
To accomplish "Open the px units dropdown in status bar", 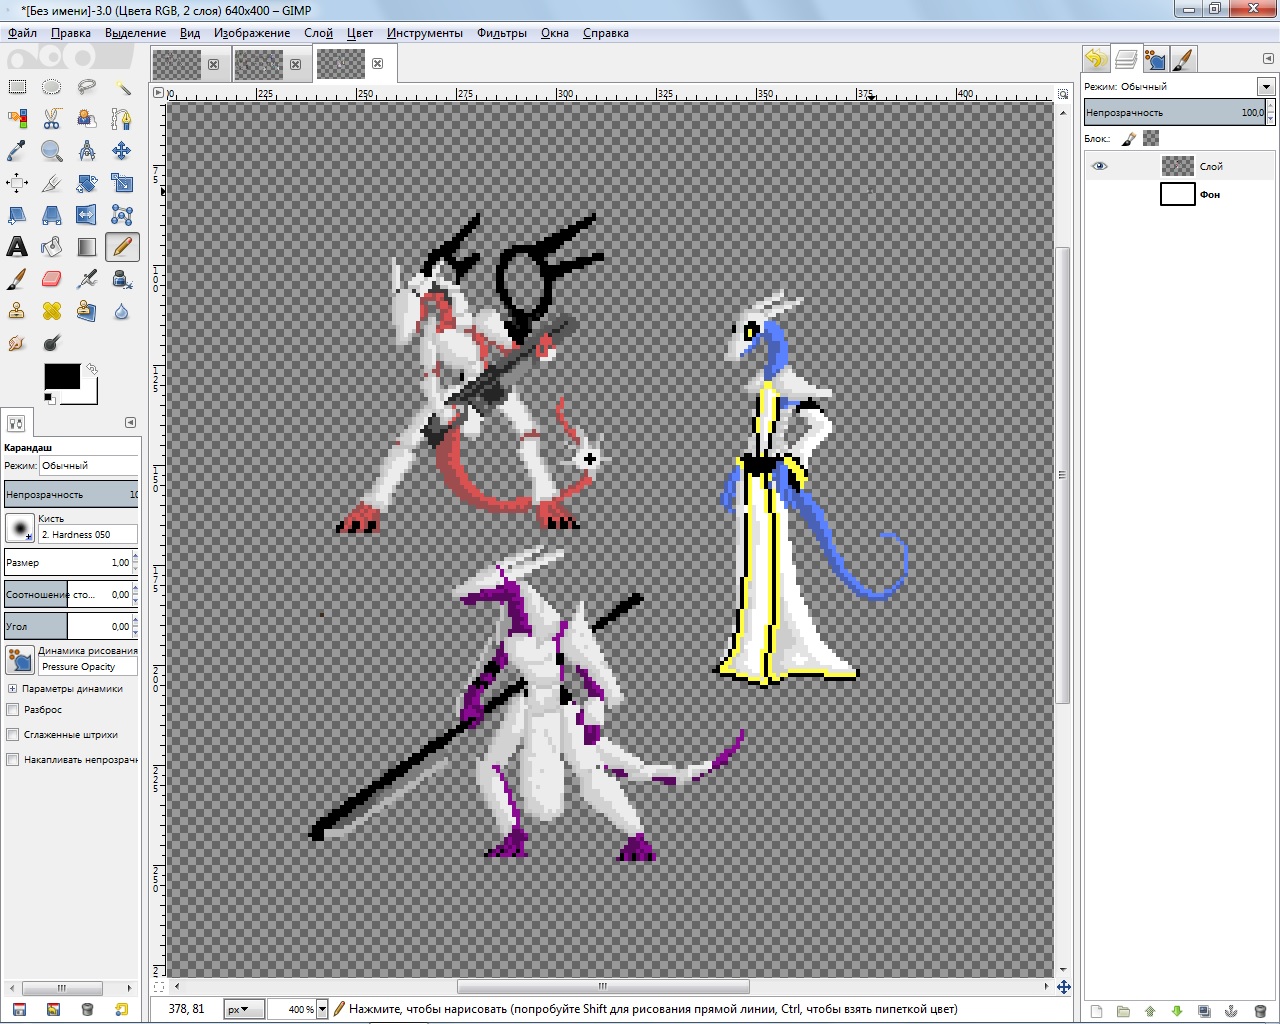I will point(243,1009).
